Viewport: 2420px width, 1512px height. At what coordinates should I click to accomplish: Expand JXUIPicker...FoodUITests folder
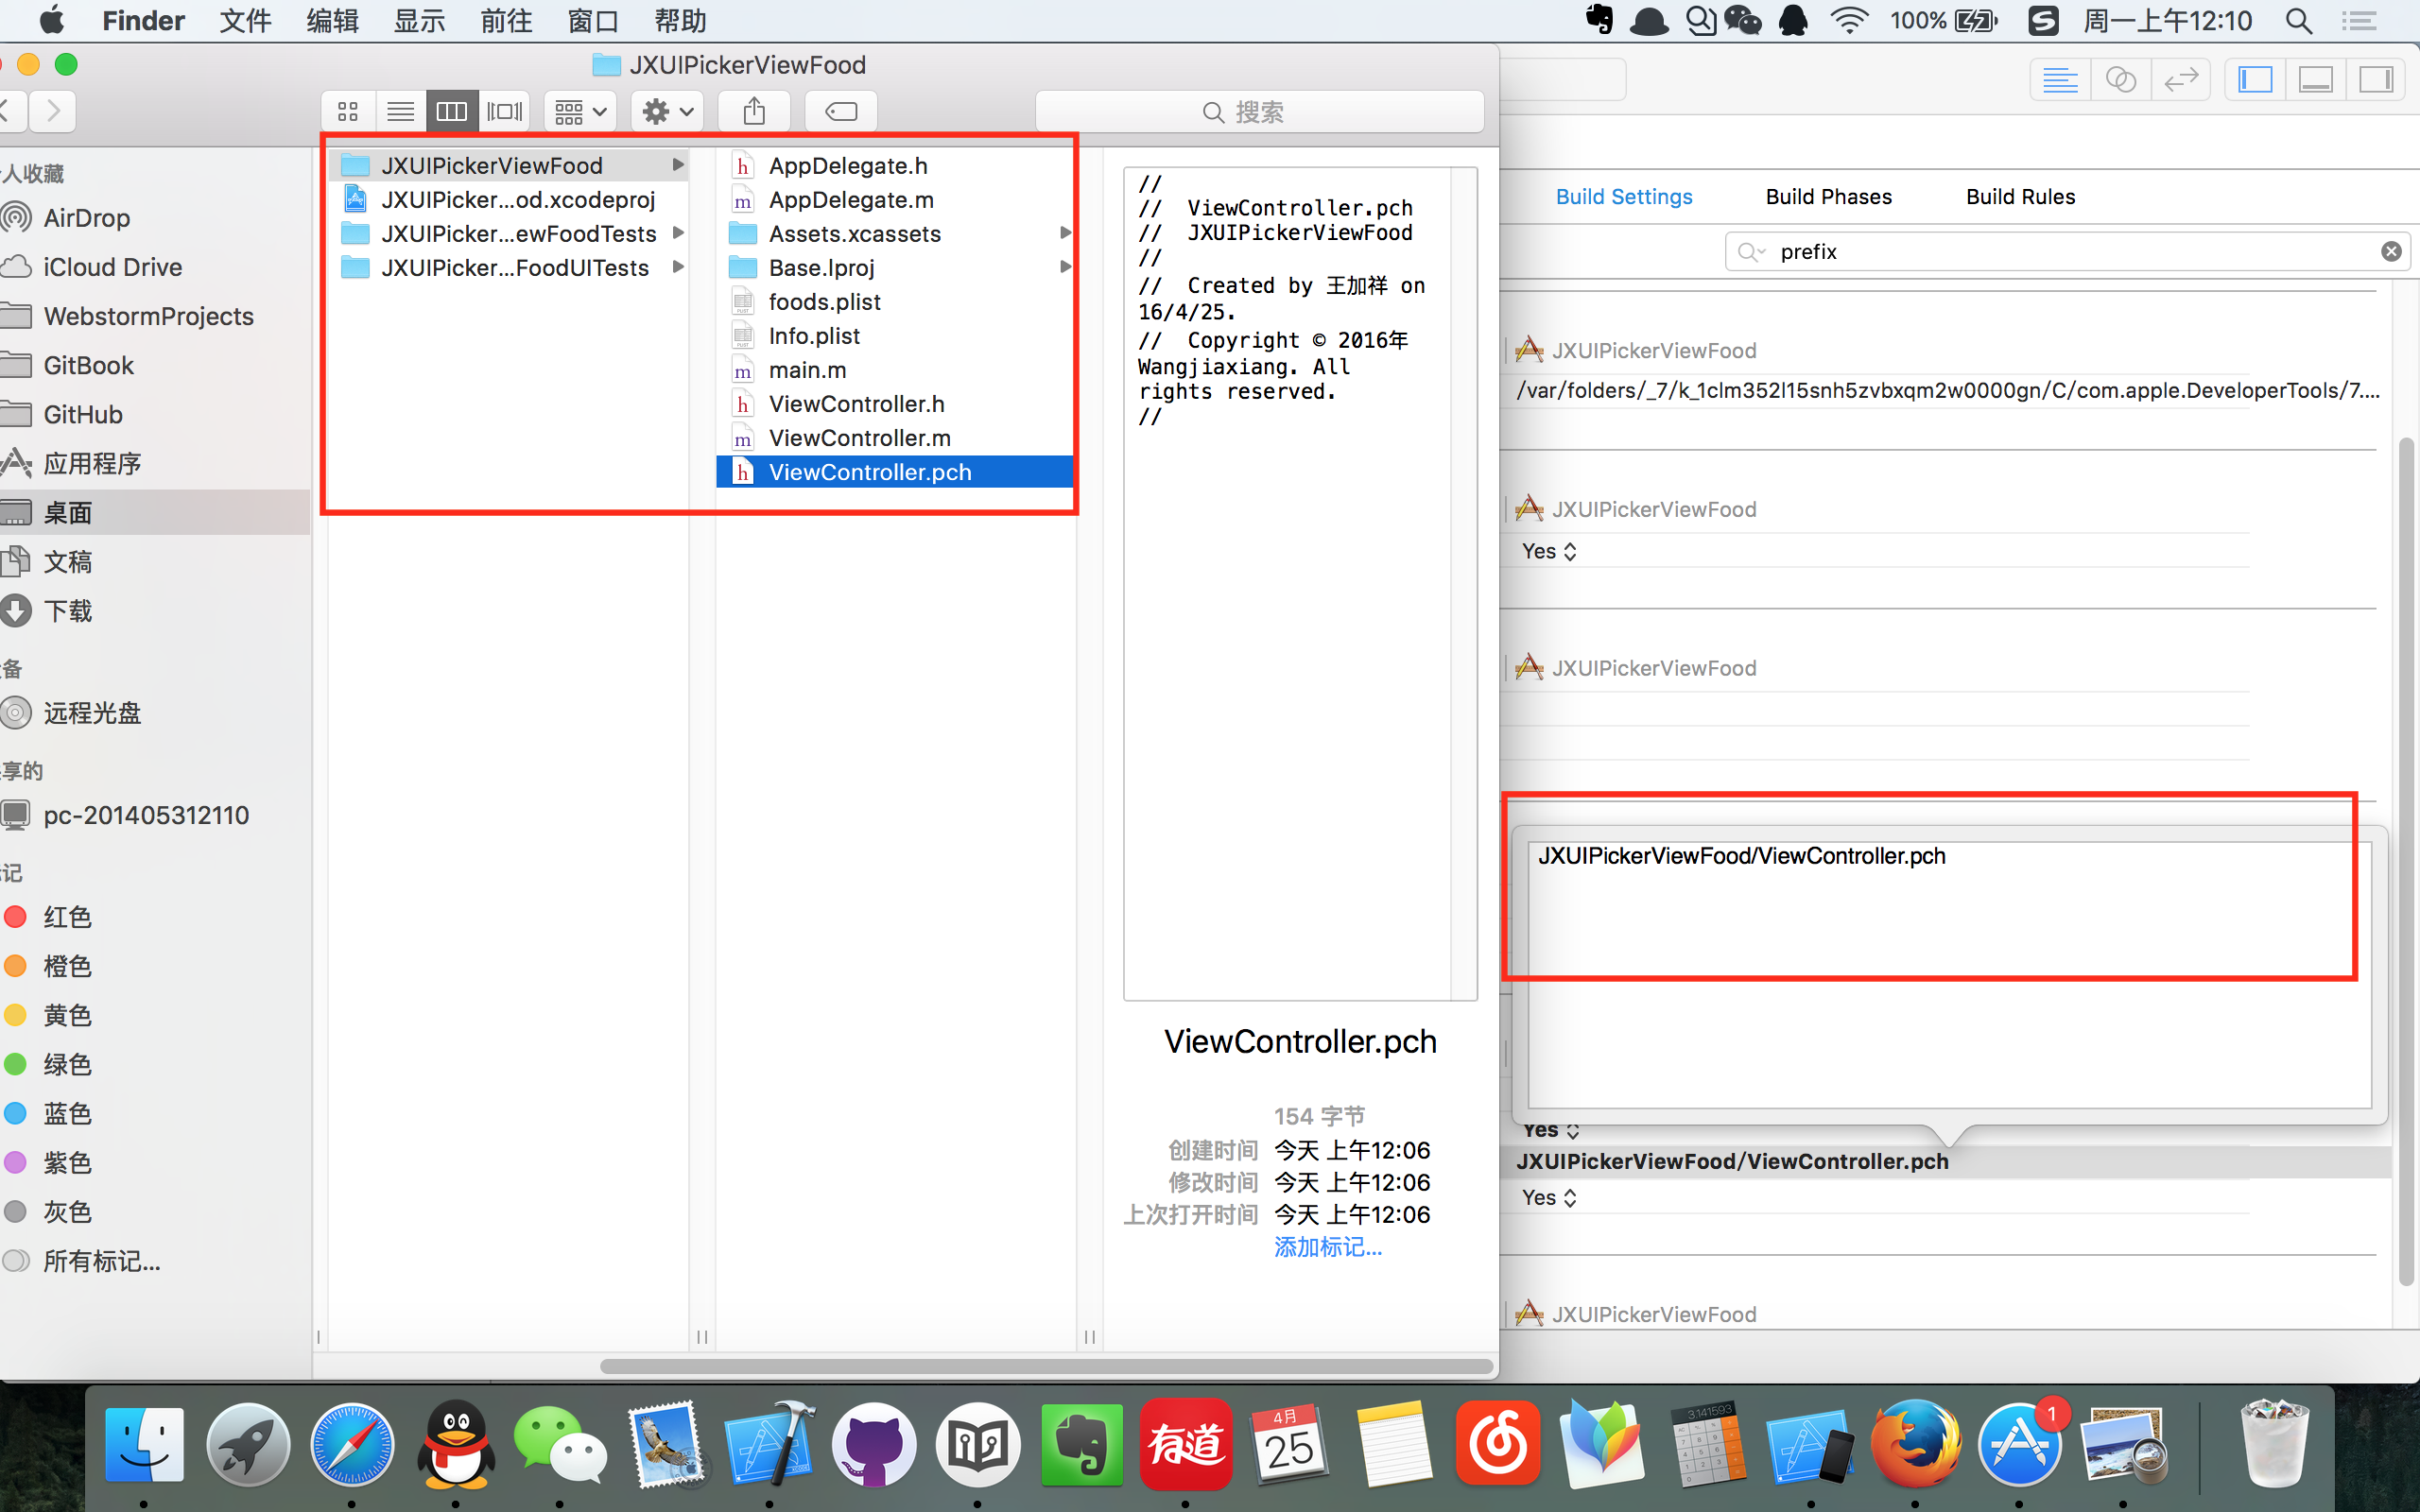[x=678, y=267]
